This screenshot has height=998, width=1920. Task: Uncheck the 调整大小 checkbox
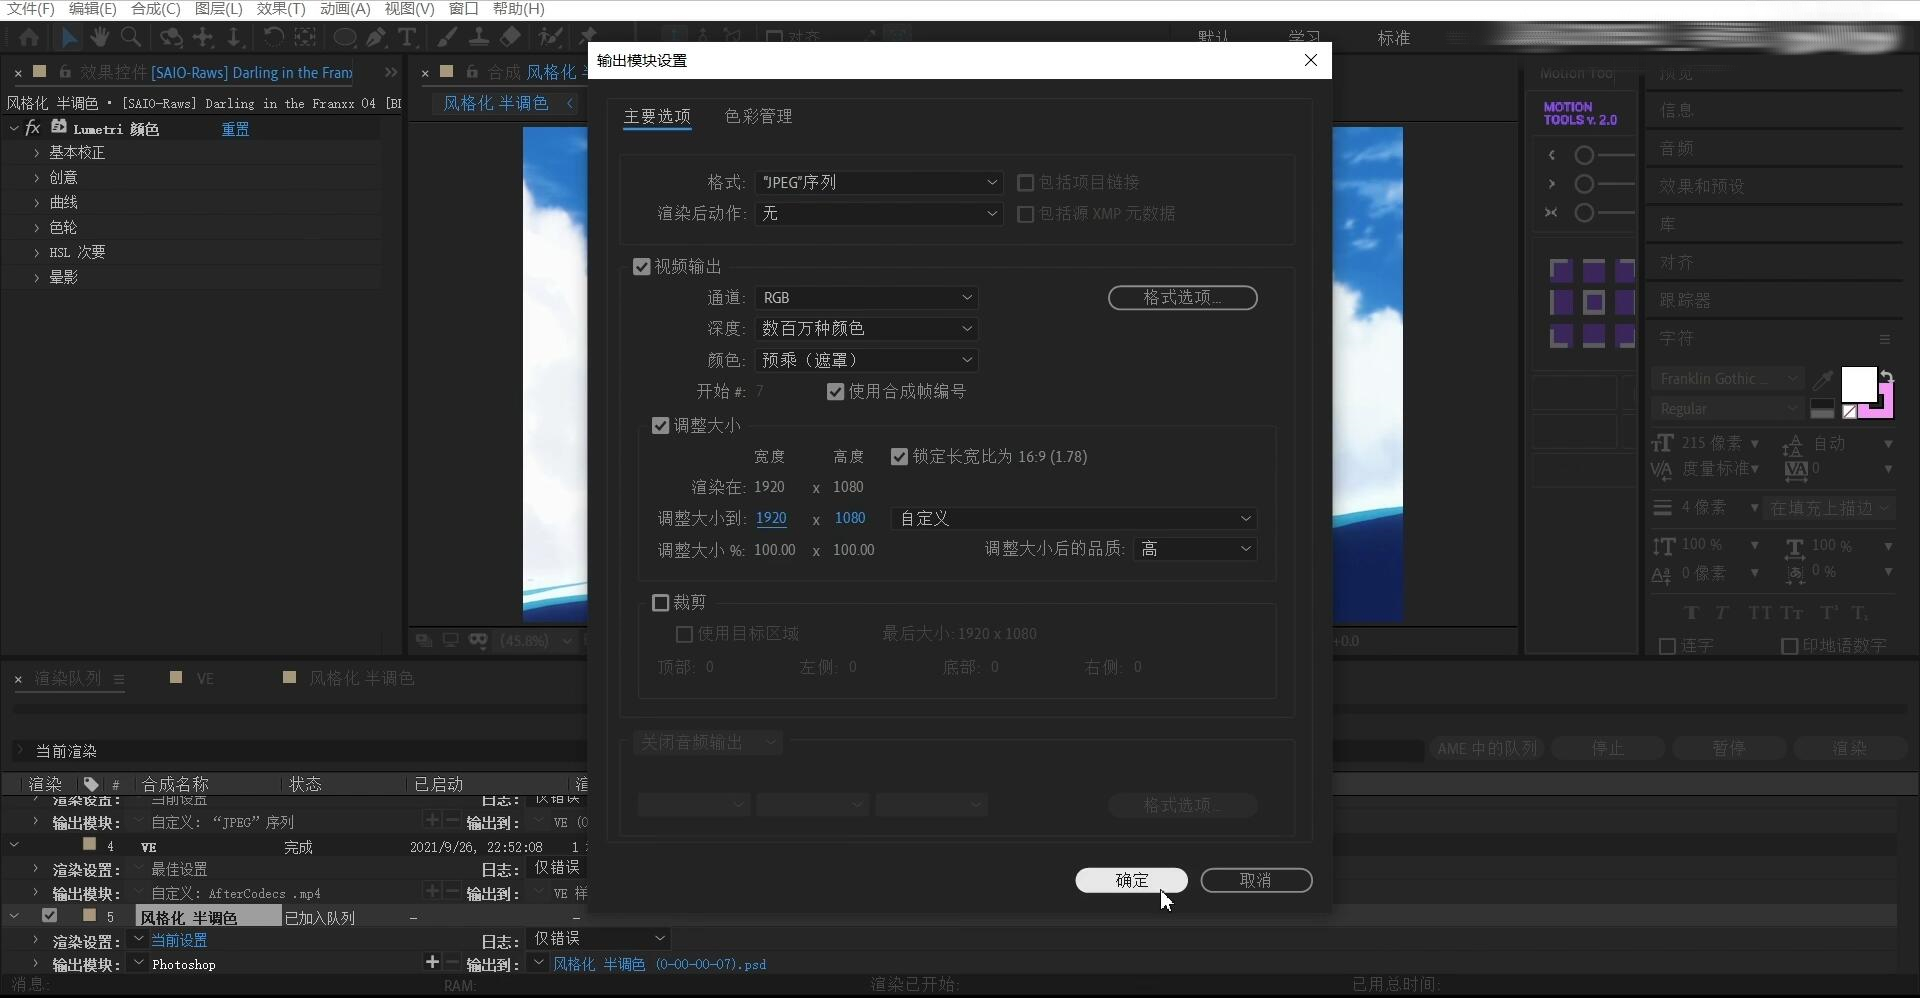(660, 426)
